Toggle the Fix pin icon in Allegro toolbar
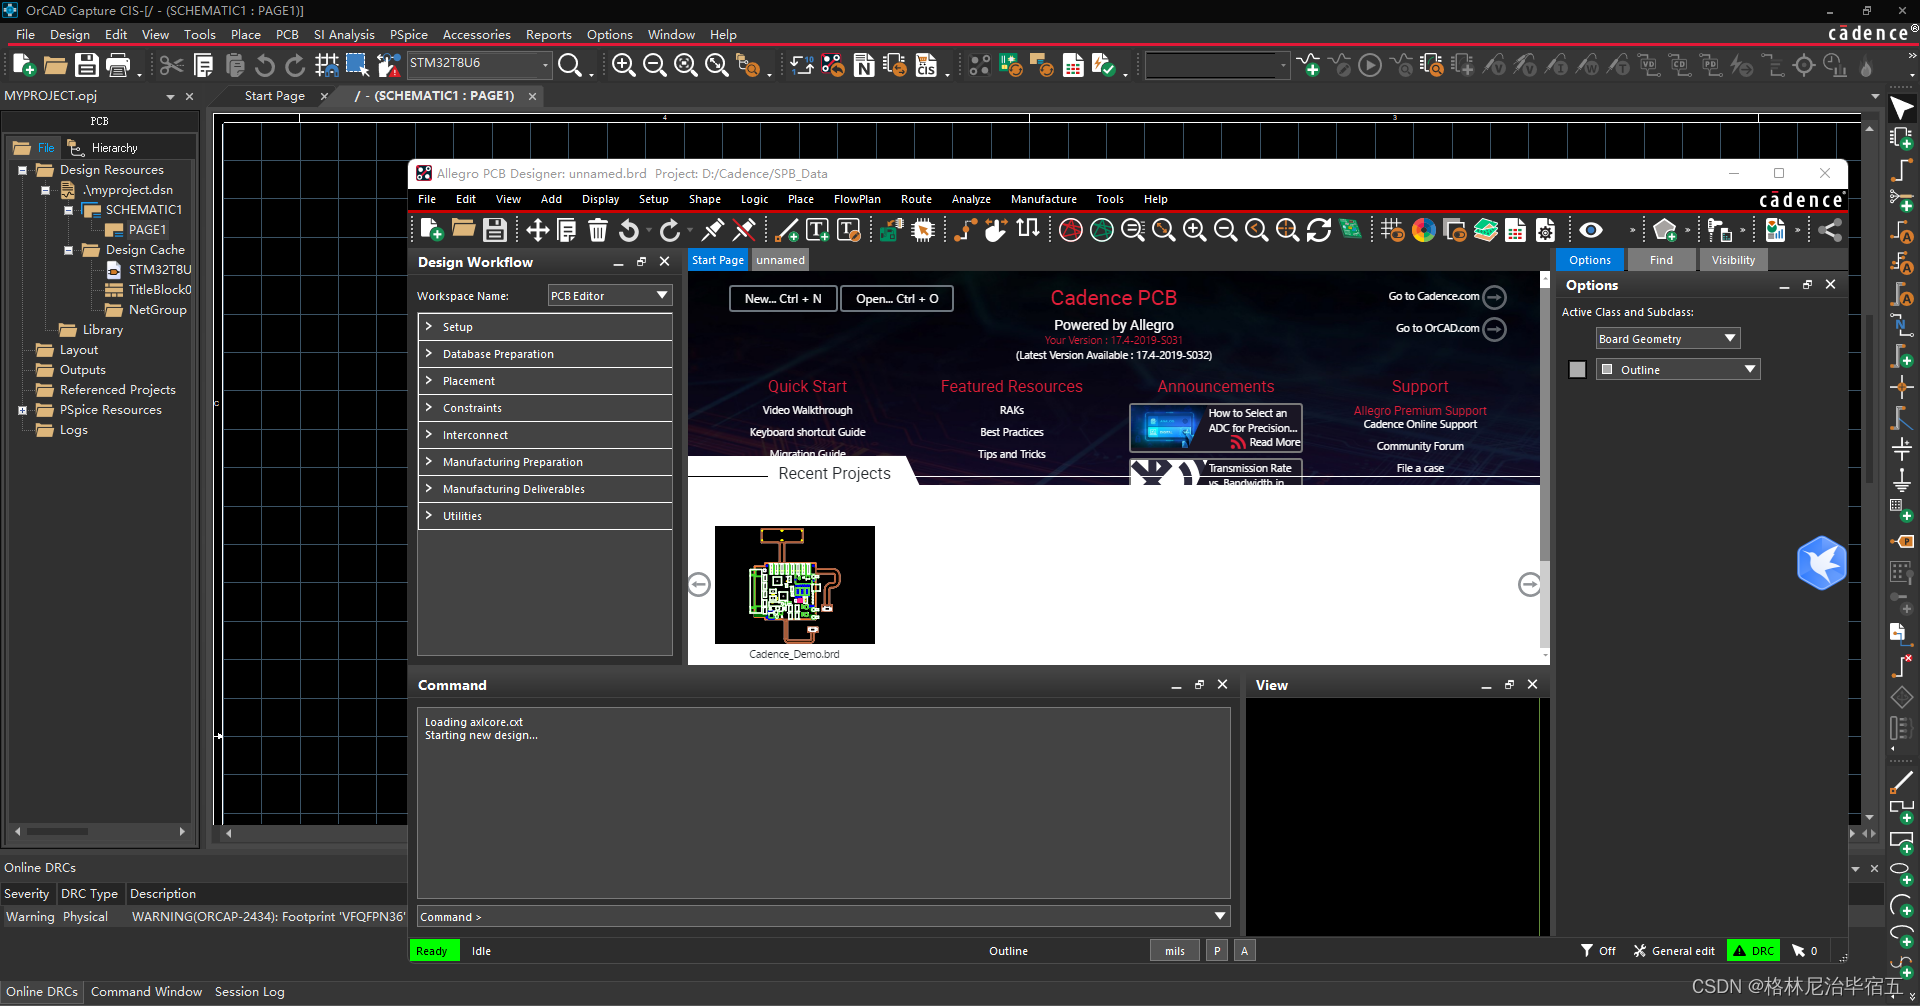The height and width of the screenshot is (1006, 1920). 711,230
